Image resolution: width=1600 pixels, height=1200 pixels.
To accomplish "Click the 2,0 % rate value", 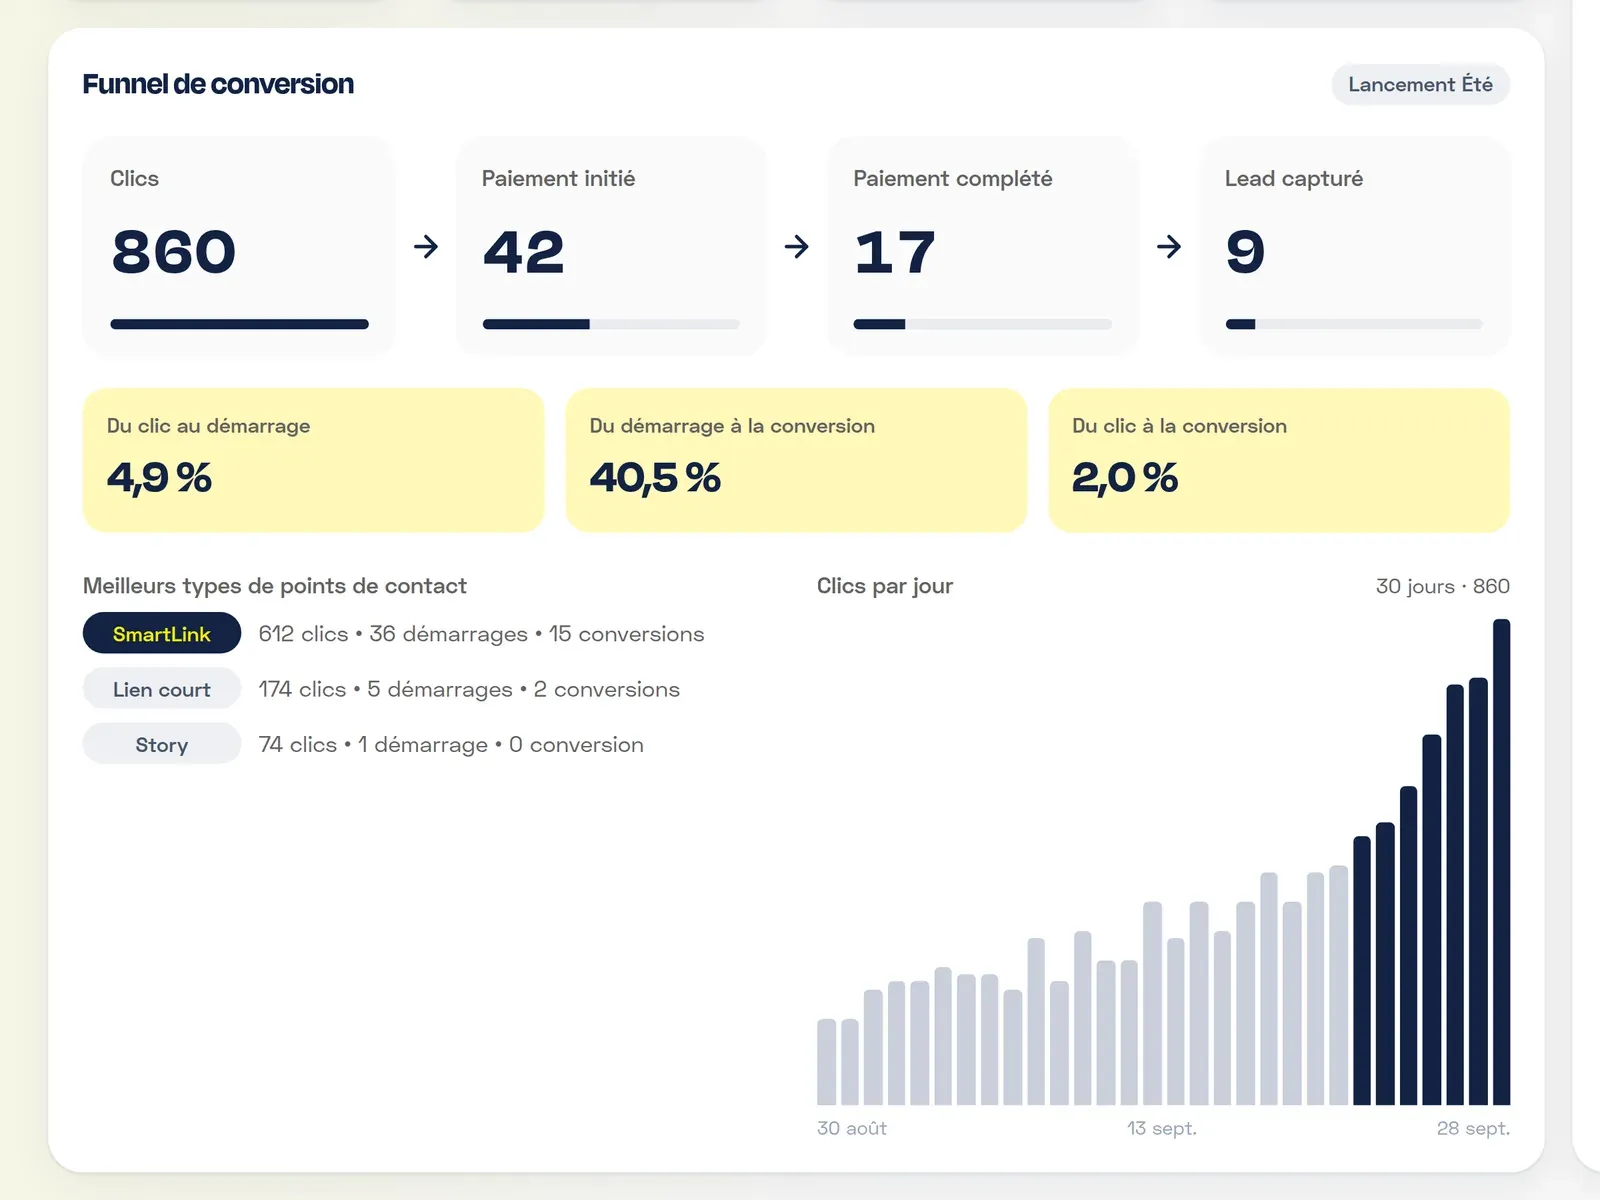I will click(1125, 478).
